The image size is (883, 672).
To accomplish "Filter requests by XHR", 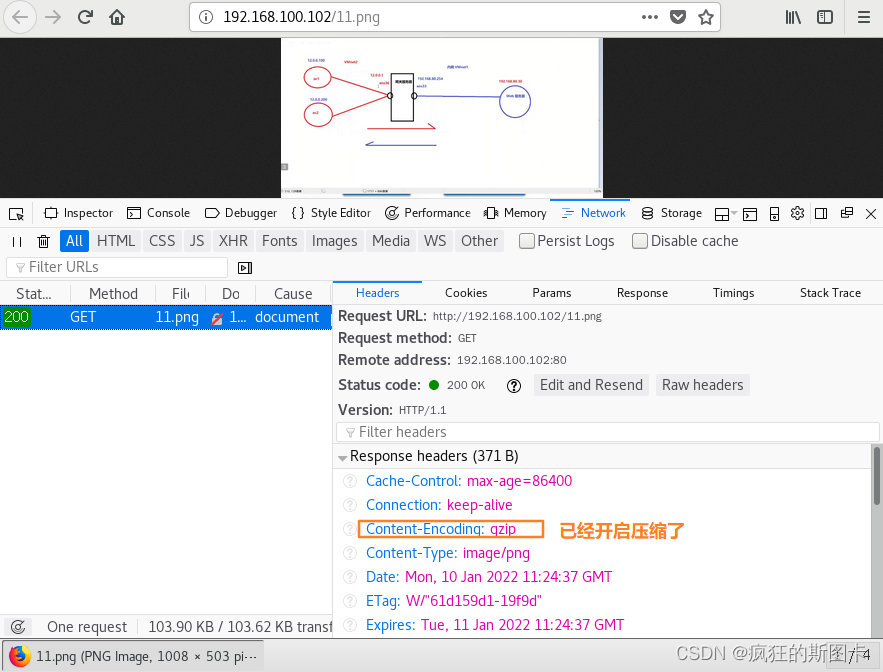I will (233, 241).
